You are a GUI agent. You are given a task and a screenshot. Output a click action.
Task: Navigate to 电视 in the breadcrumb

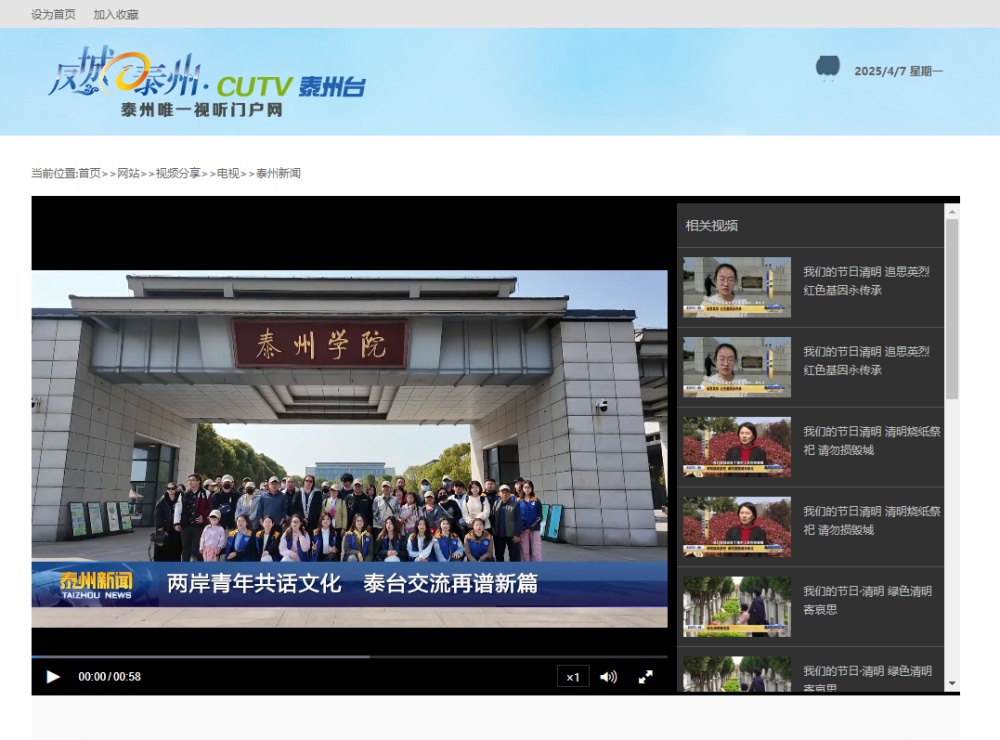pos(228,173)
